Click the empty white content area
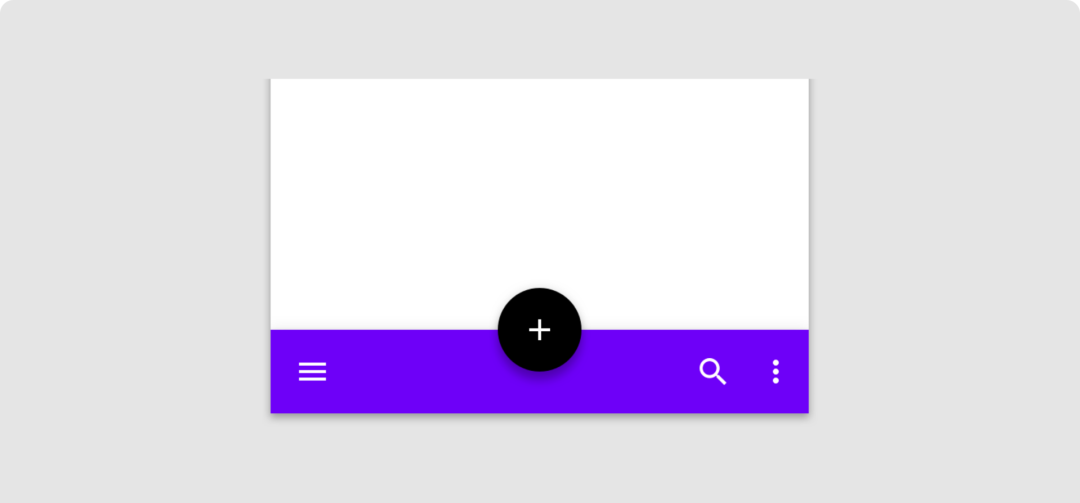The image size is (1080, 503). pyautogui.click(x=539, y=193)
